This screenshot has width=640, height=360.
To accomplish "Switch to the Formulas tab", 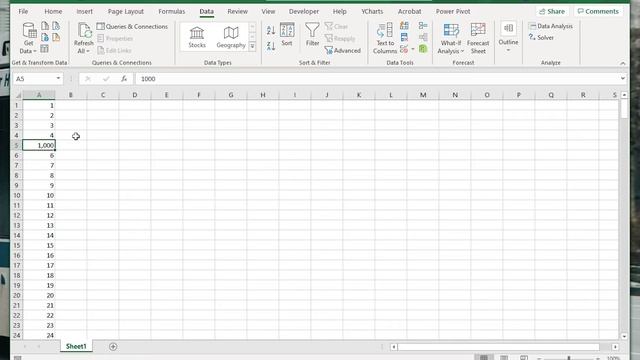I will coord(171,11).
